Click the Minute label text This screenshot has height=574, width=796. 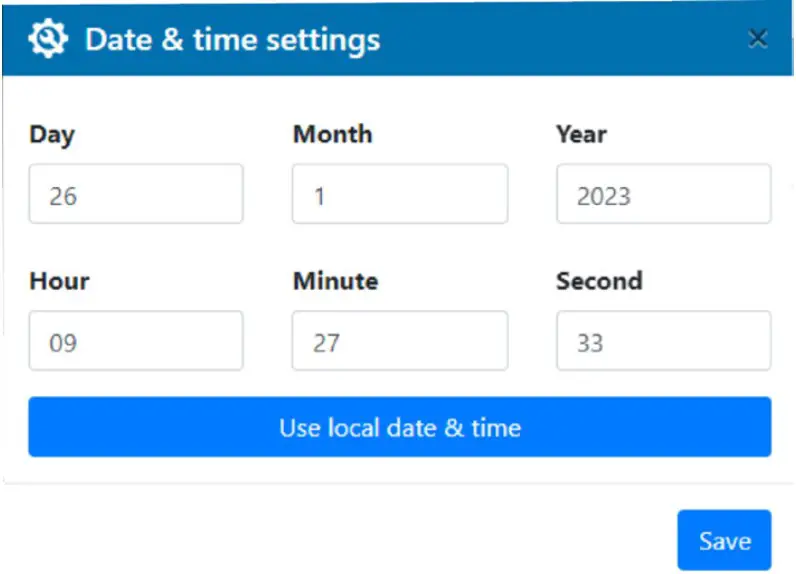point(334,281)
